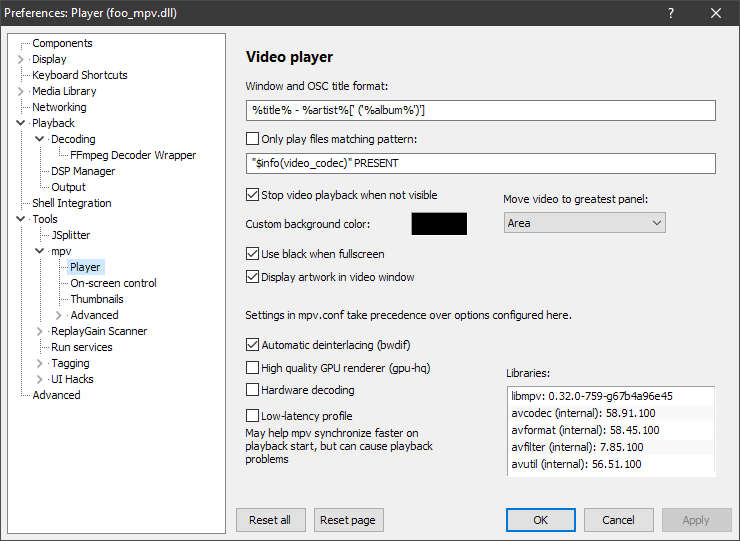
Task: Pick the custom background color swatch
Action: (x=439, y=224)
